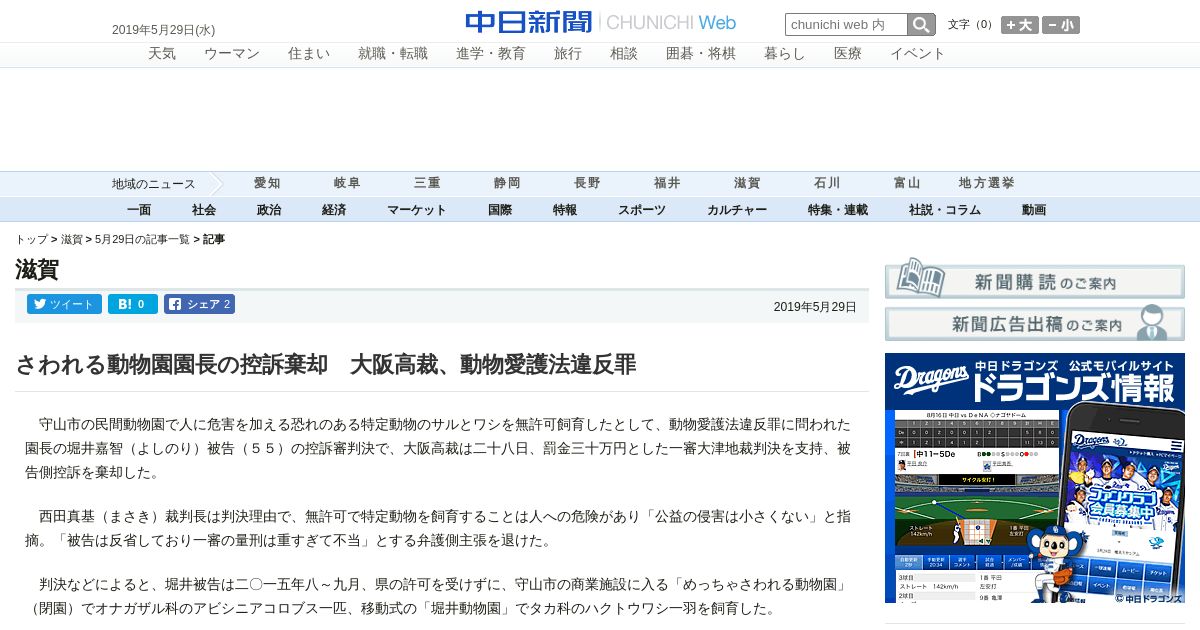Viewport: 1200px width, 630px height.
Task: Go to 動画 section
Action: tap(1034, 210)
